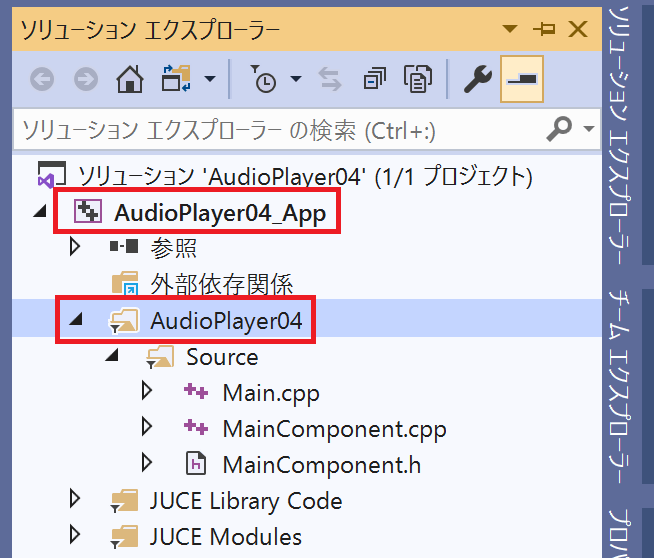The height and width of the screenshot is (558, 654).
Task: Select JUCE Library Code folder
Action: (246, 500)
